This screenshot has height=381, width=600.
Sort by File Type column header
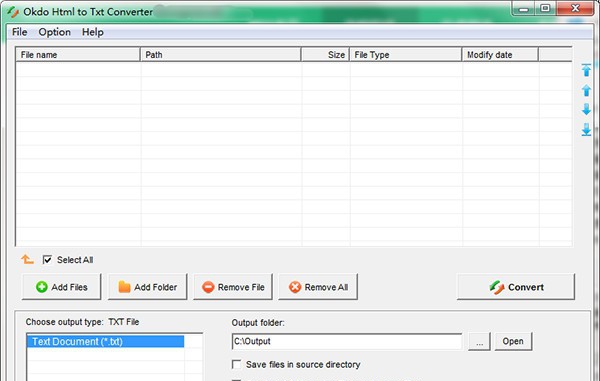point(406,55)
